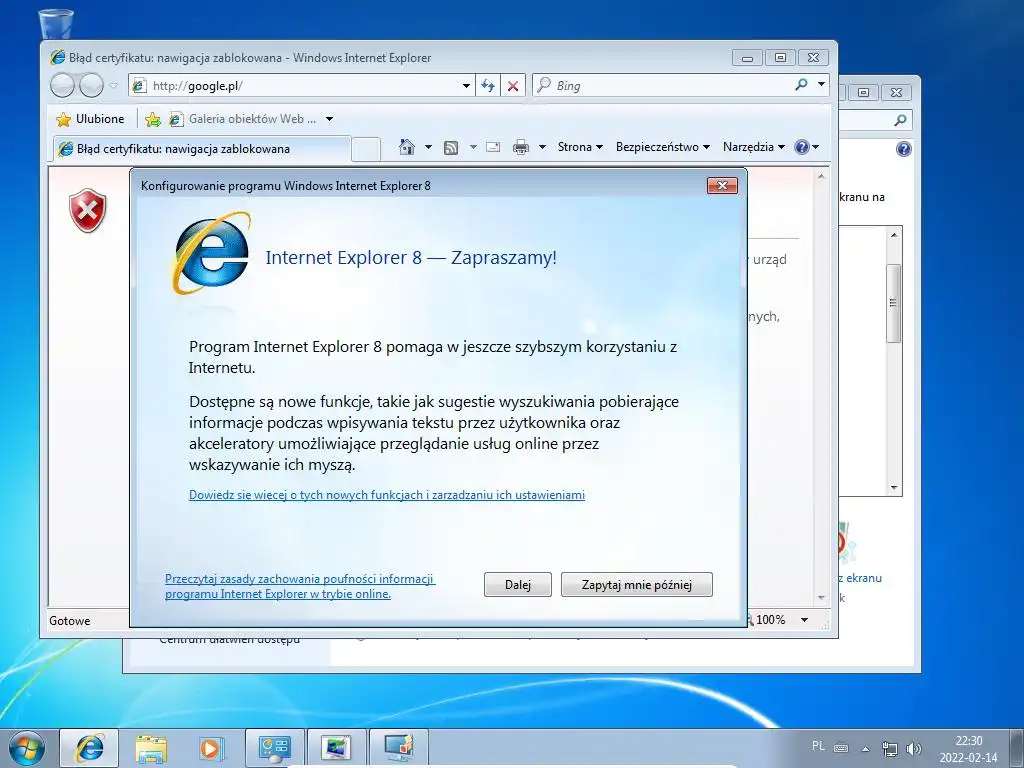The height and width of the screenshot is (768, 1024).
Task: Open the Recycle Bin on the desktop
Action: click(x=56, y=24)
